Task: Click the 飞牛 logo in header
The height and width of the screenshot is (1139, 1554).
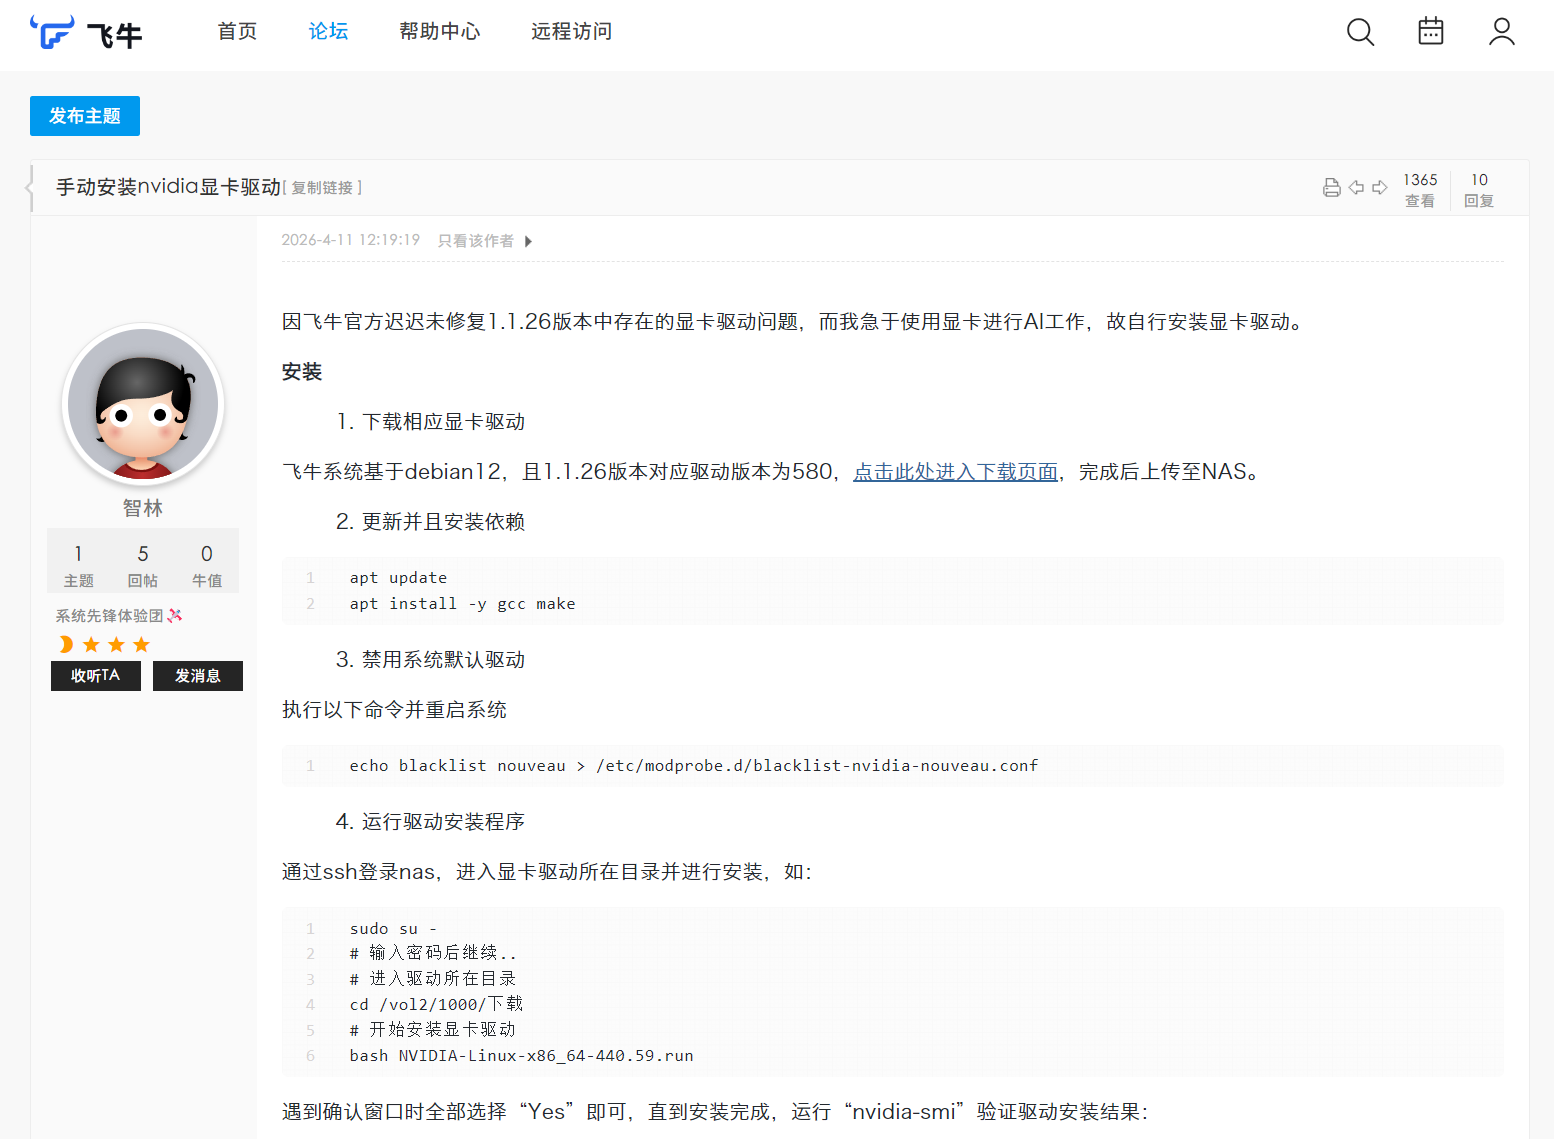Action: tap(86, 33)
